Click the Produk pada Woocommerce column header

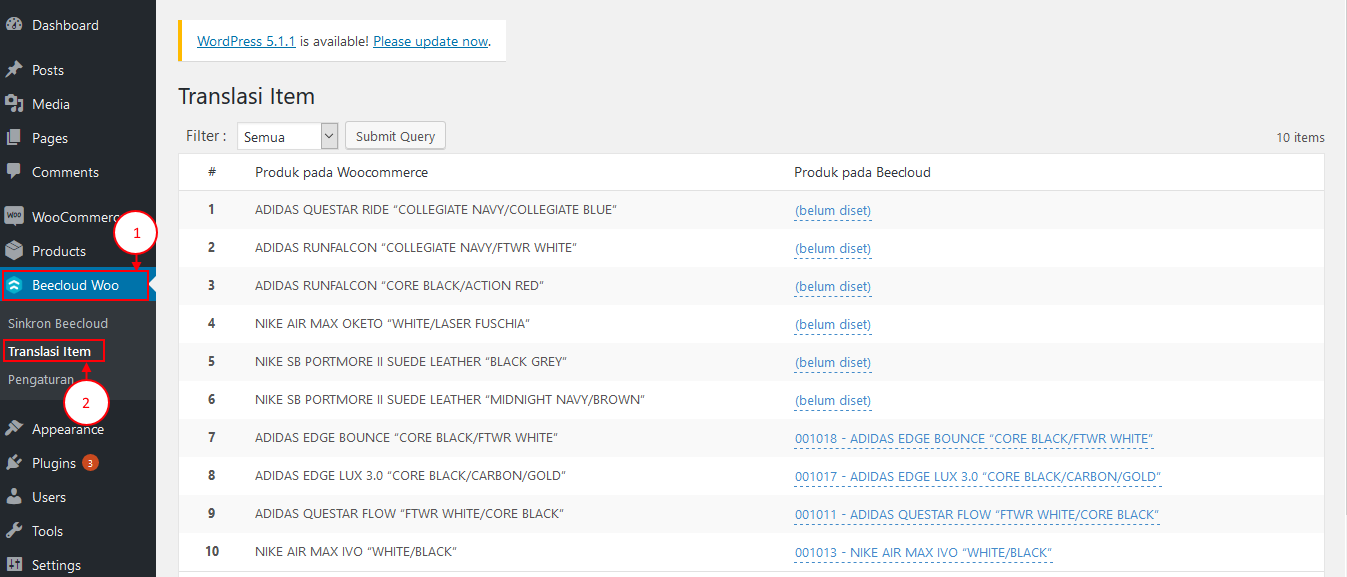[x=342, y=172]
